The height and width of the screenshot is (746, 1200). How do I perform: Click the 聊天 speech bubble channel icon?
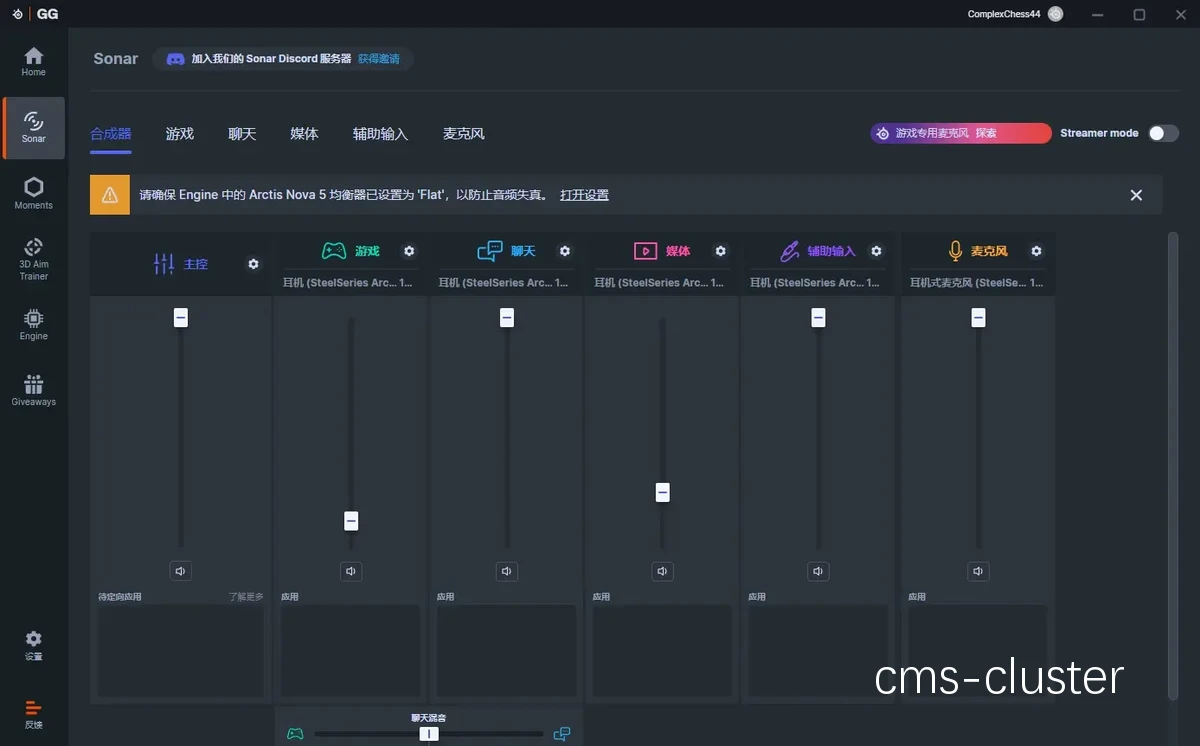pos(490,251)
